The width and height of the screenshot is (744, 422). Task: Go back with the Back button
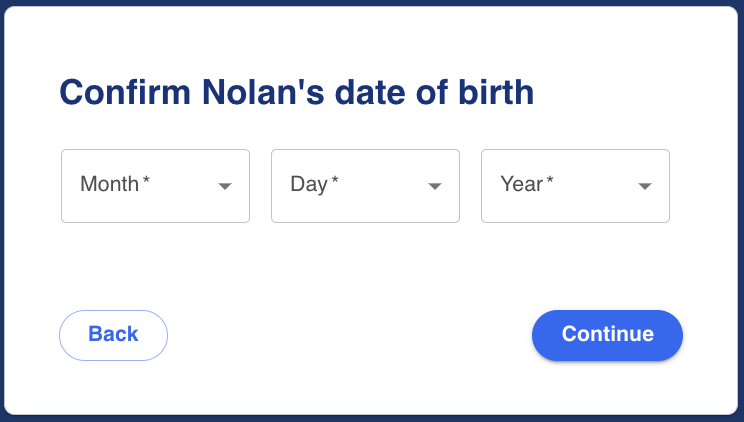(x=113, y=335)
